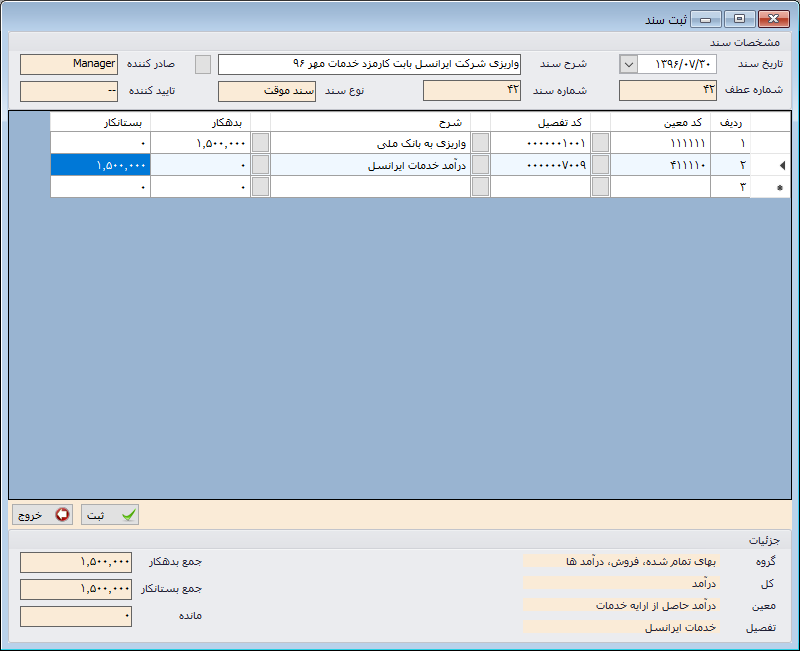Click the شرح lookup button in row 3
This screenshot has width=800, height=651.
coord(261,187)
